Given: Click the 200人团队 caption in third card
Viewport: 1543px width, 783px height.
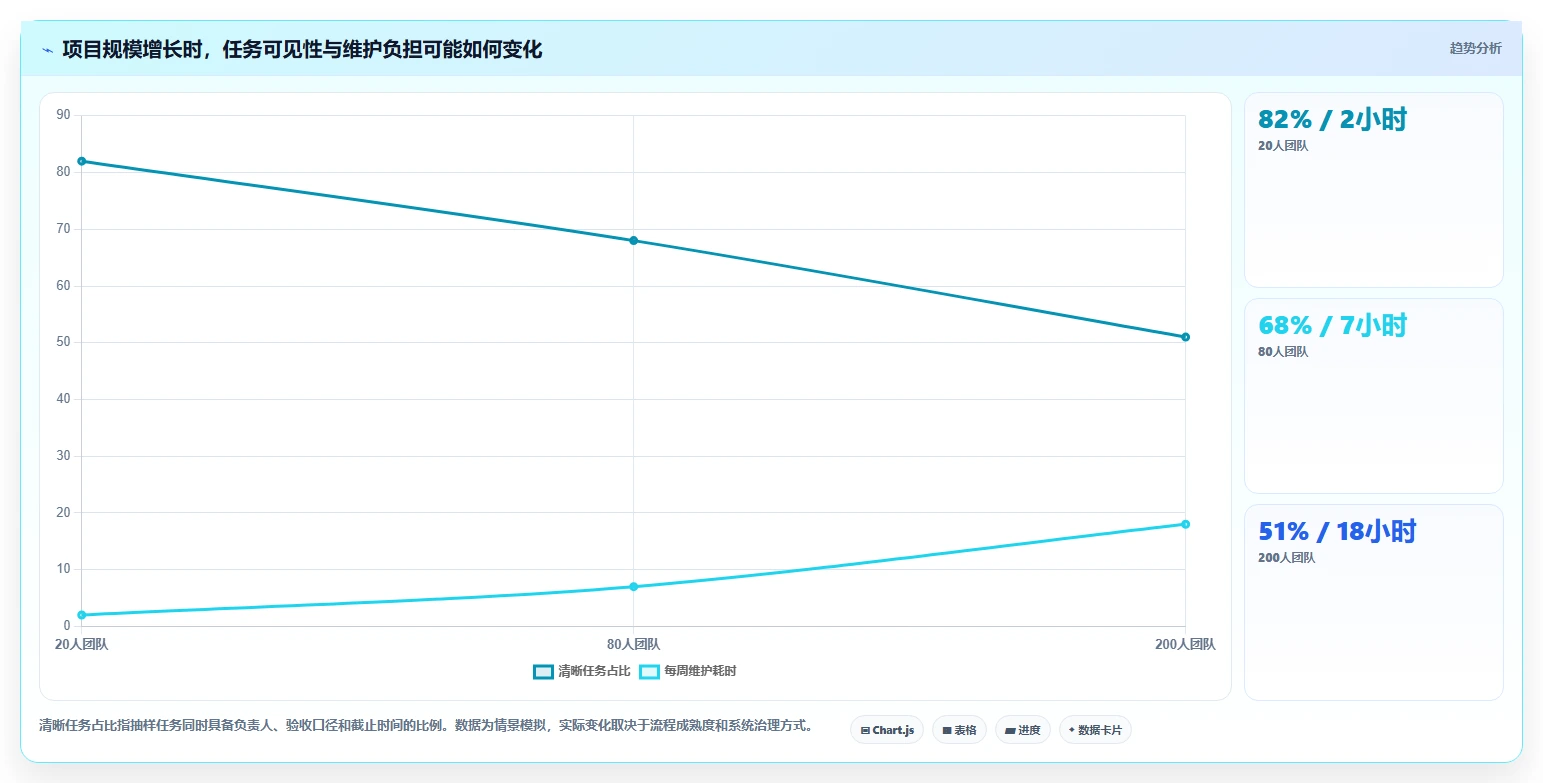Looking at the screenshot, I should click(1287, 558).
